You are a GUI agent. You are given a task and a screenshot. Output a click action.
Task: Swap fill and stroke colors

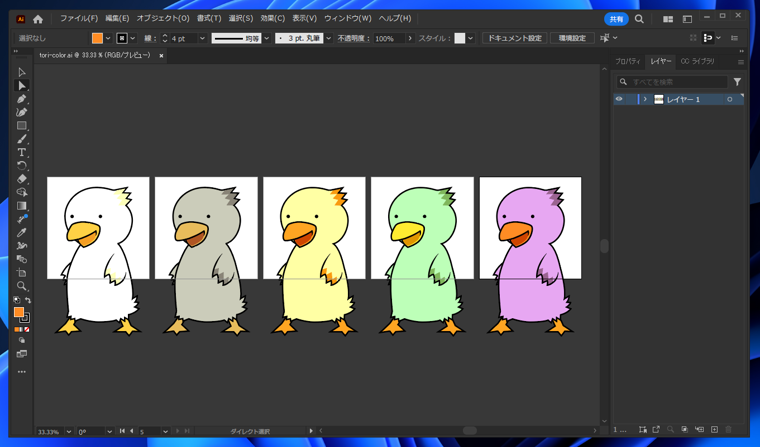(28, 301)
